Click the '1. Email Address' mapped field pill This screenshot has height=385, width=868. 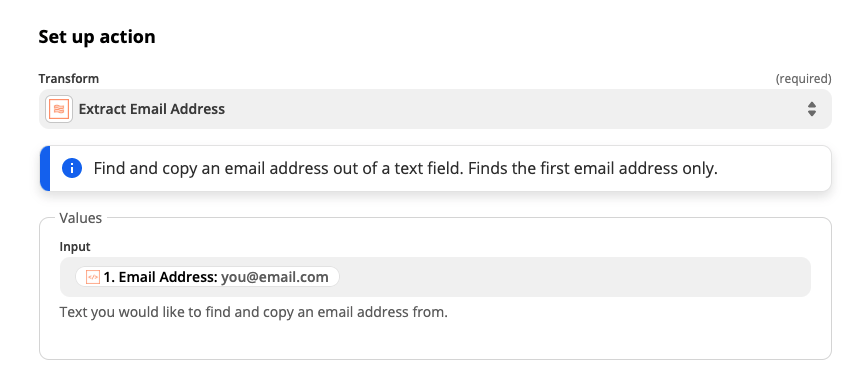[208, 277]
